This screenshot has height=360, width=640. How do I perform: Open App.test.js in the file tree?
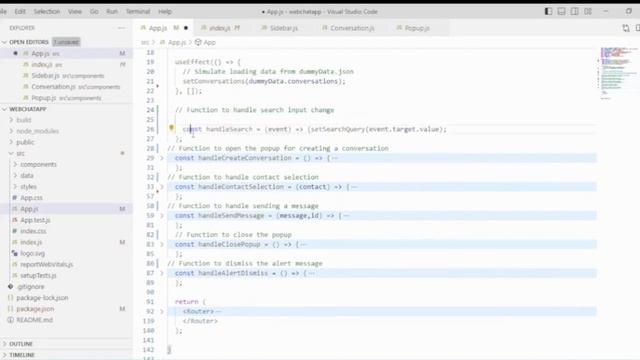[35, 220]
